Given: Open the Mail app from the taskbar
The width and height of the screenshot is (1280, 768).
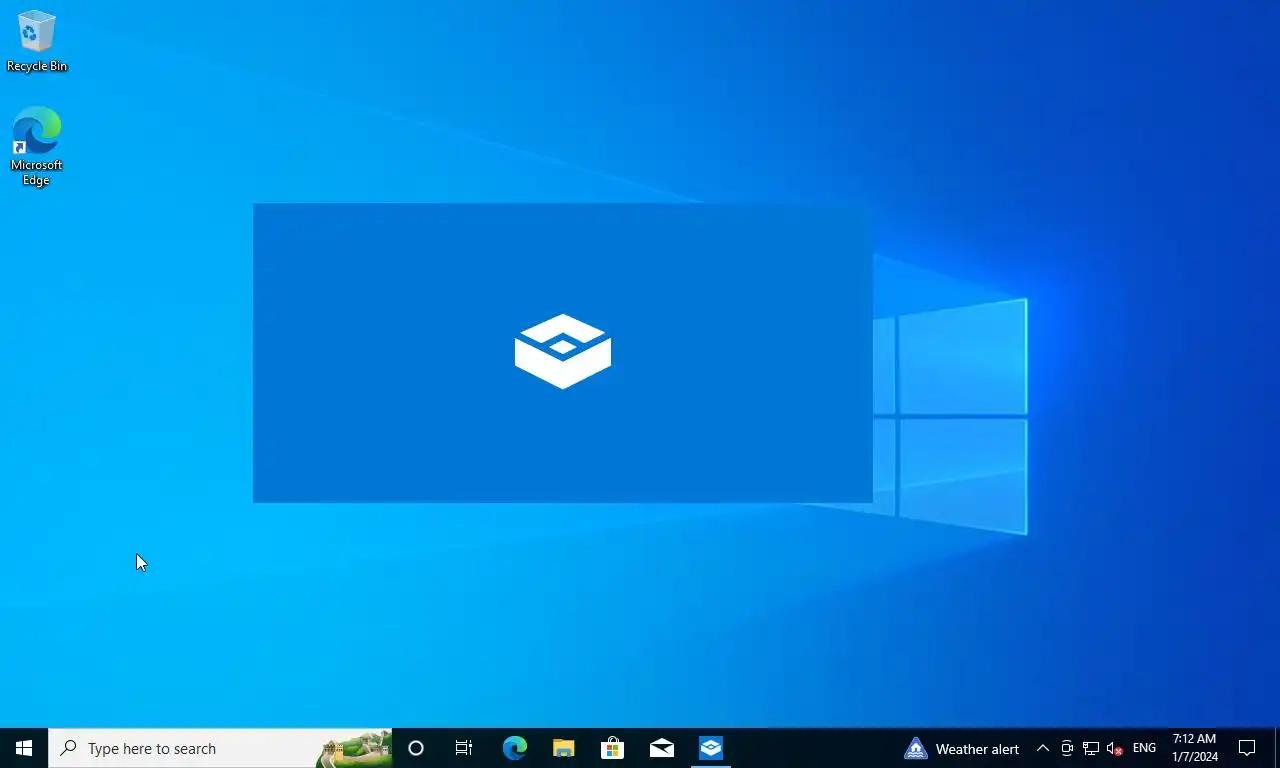Looking at the screenshot, I should [661, 748].
